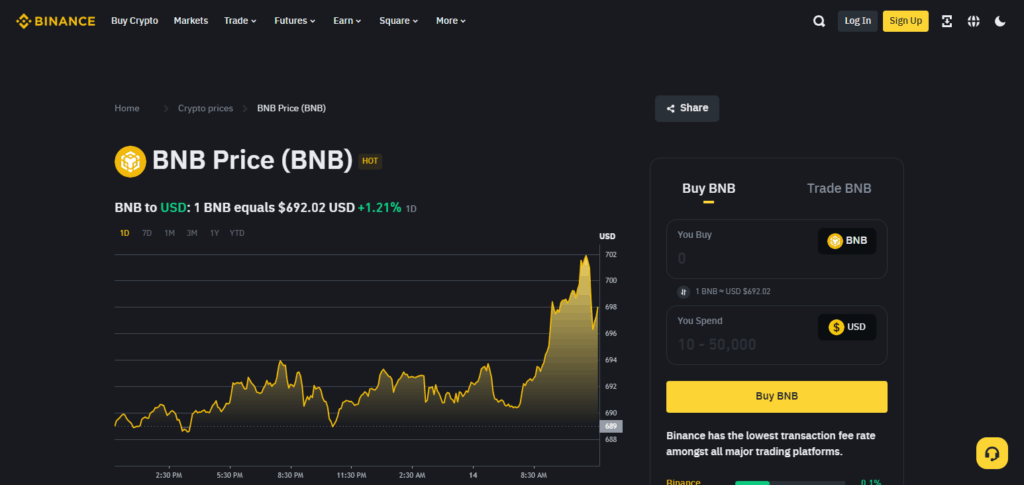The width and height of the screenshot is (1024, 485).
Task: Expand the Earn menu
Action: (x=347, y=21)
